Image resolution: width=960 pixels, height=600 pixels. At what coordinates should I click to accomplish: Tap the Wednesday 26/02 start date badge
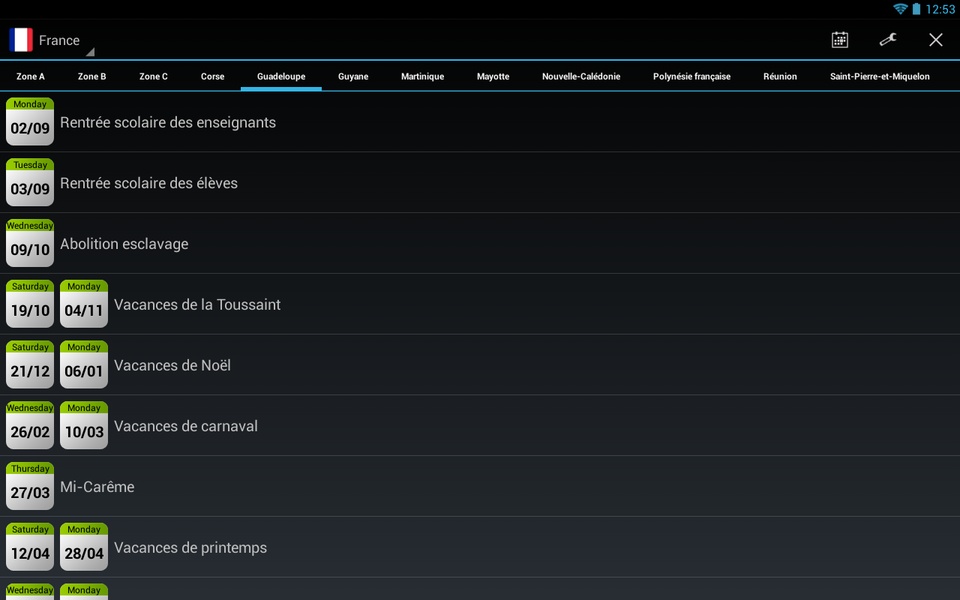click(x=30, y=425)
